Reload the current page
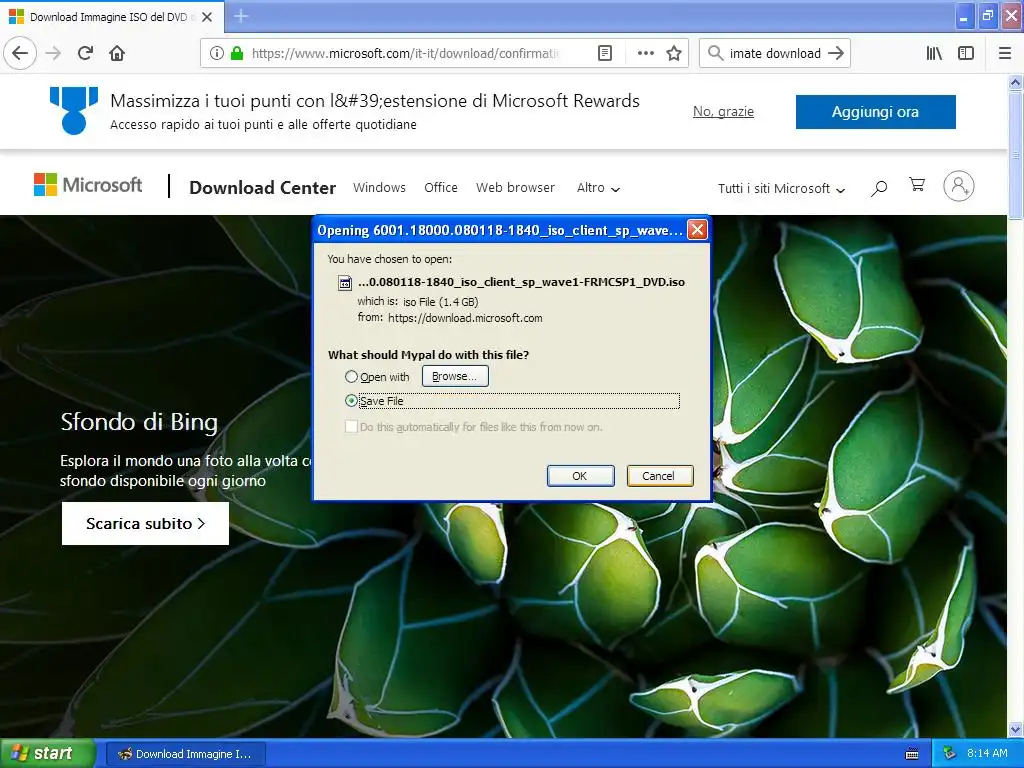 coord(85,53)
